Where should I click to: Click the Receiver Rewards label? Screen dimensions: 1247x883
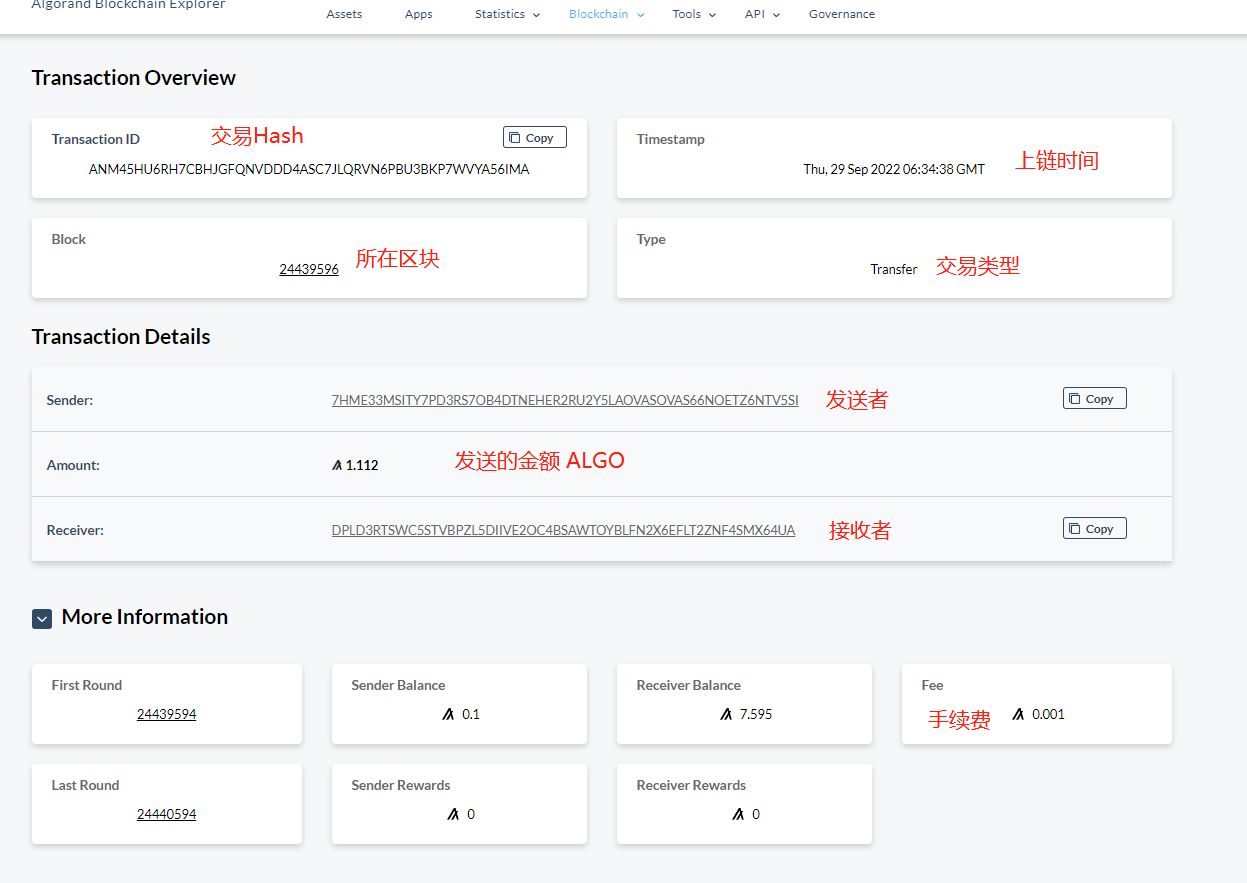[x=691, y=785]
